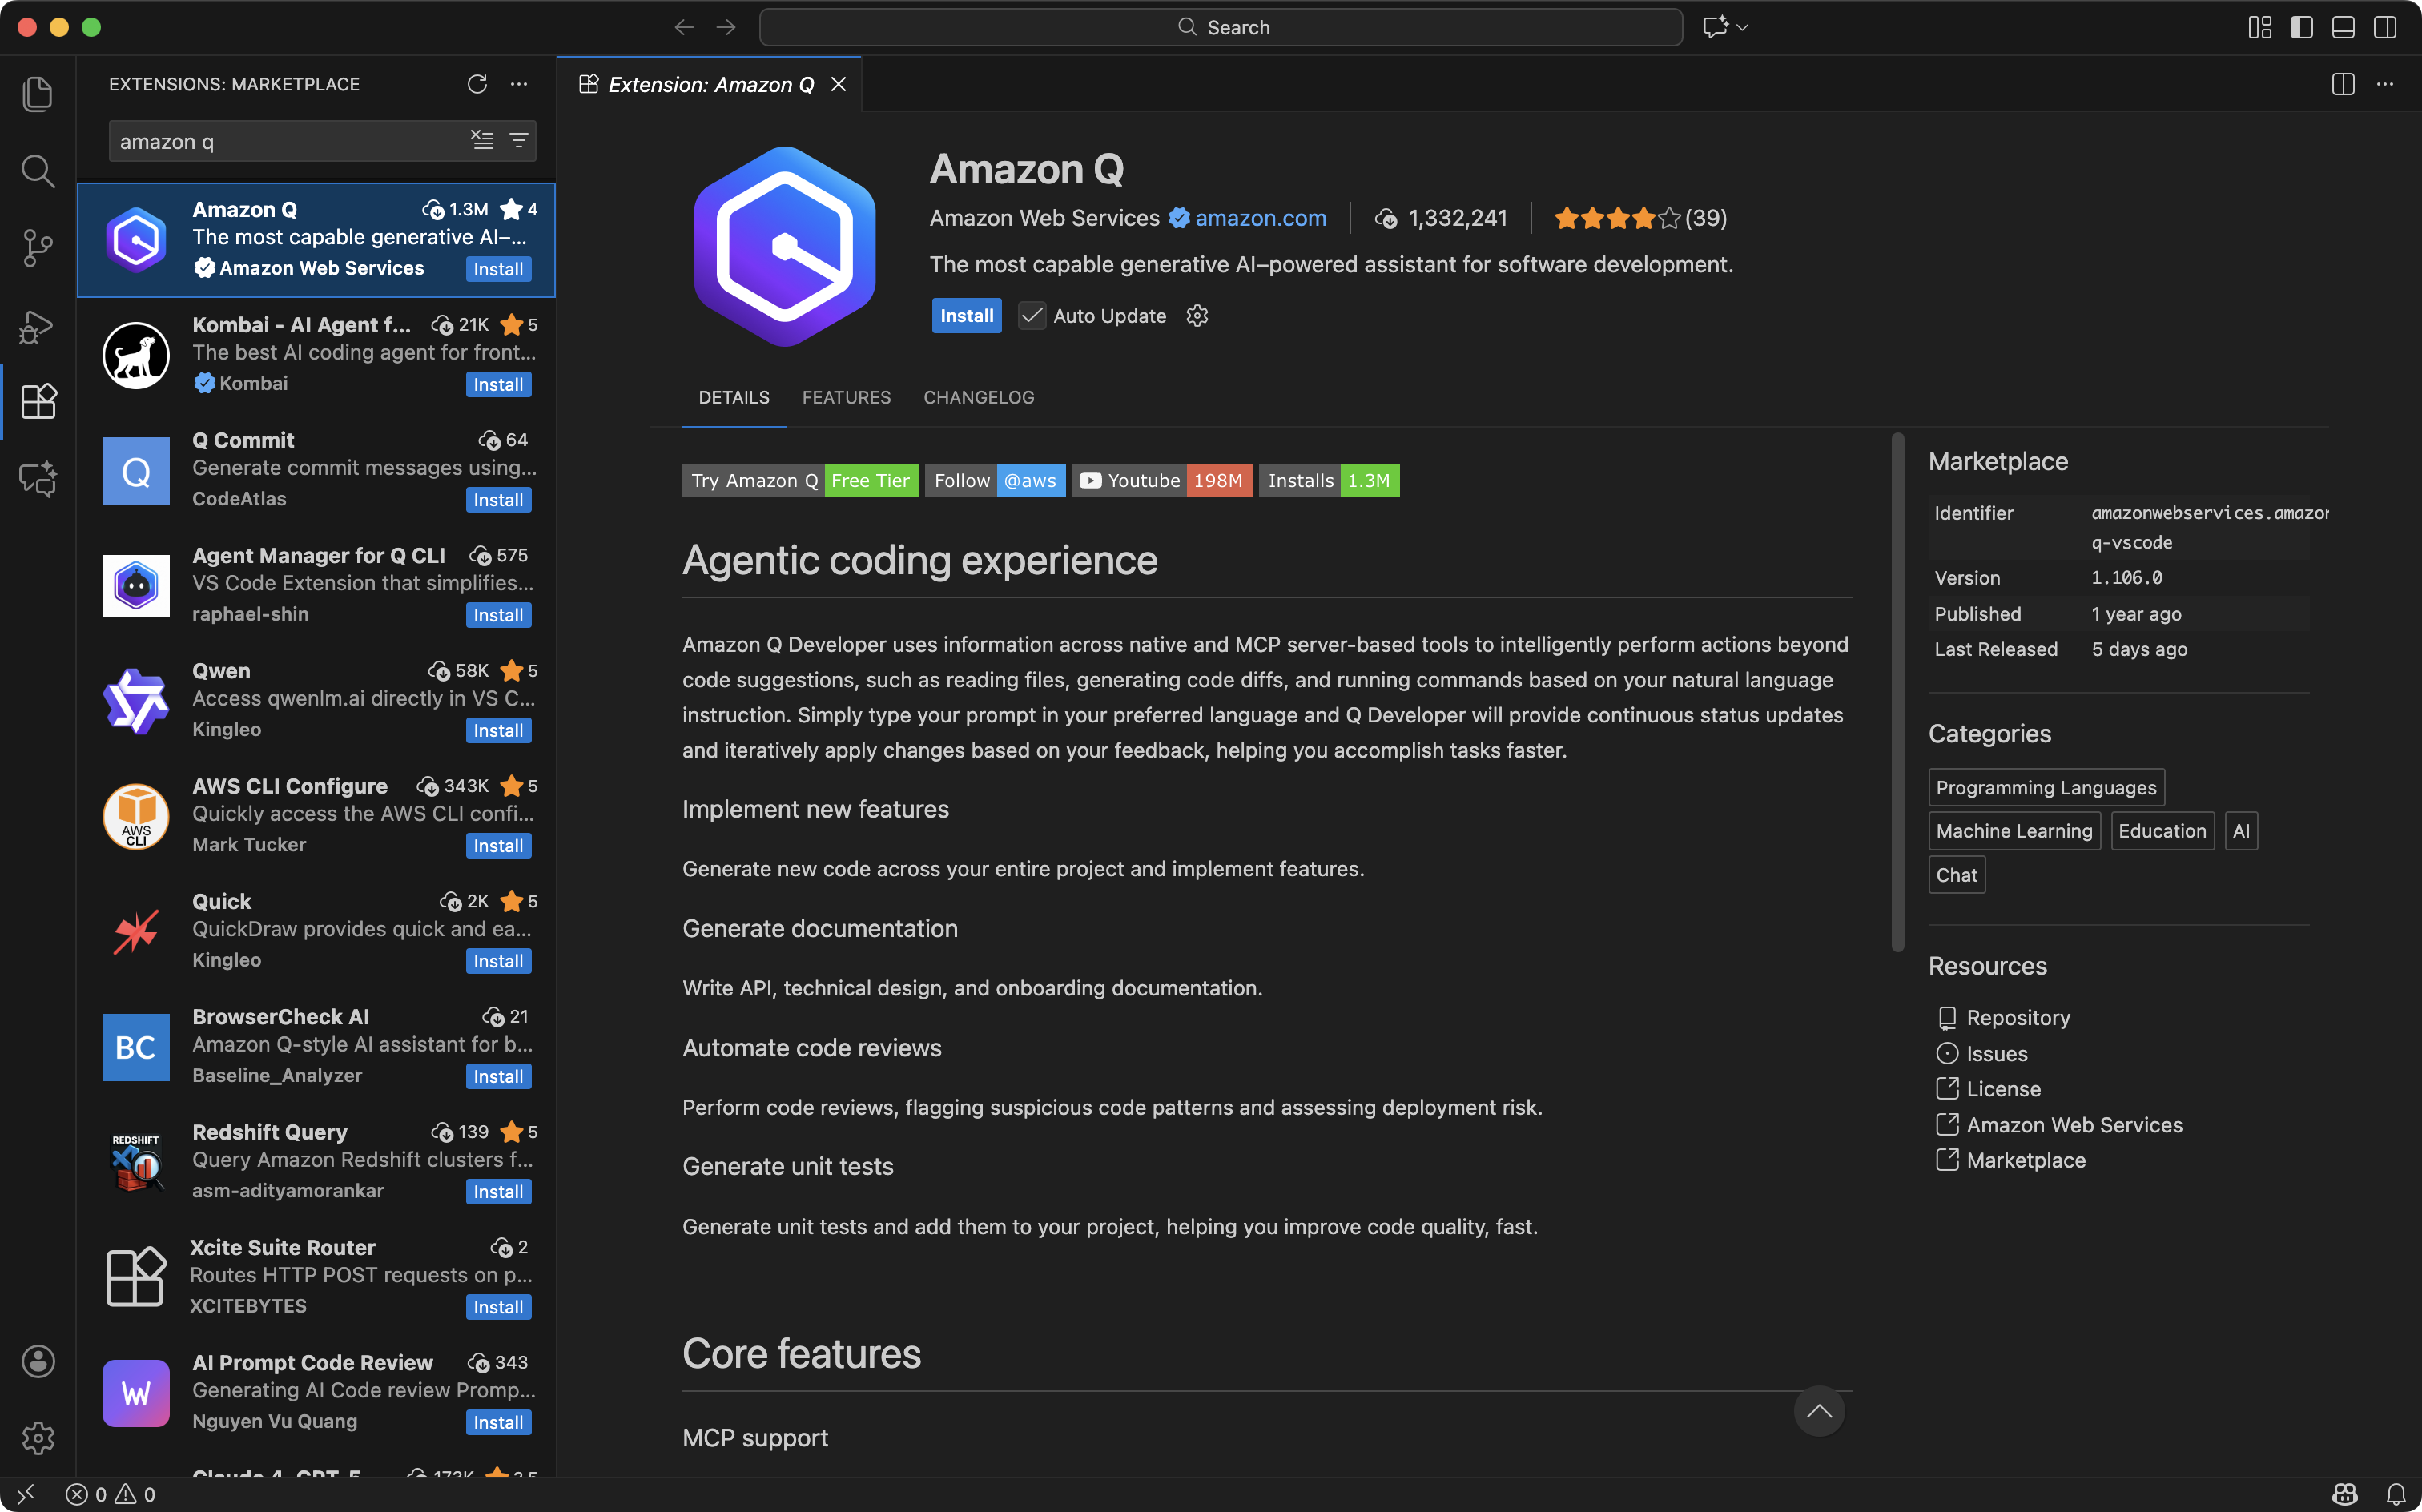Screen dimensions: 2422x1512
Task: Switch to the FEATURES tab
Action: pyautogui.click(x=846, y=397)
